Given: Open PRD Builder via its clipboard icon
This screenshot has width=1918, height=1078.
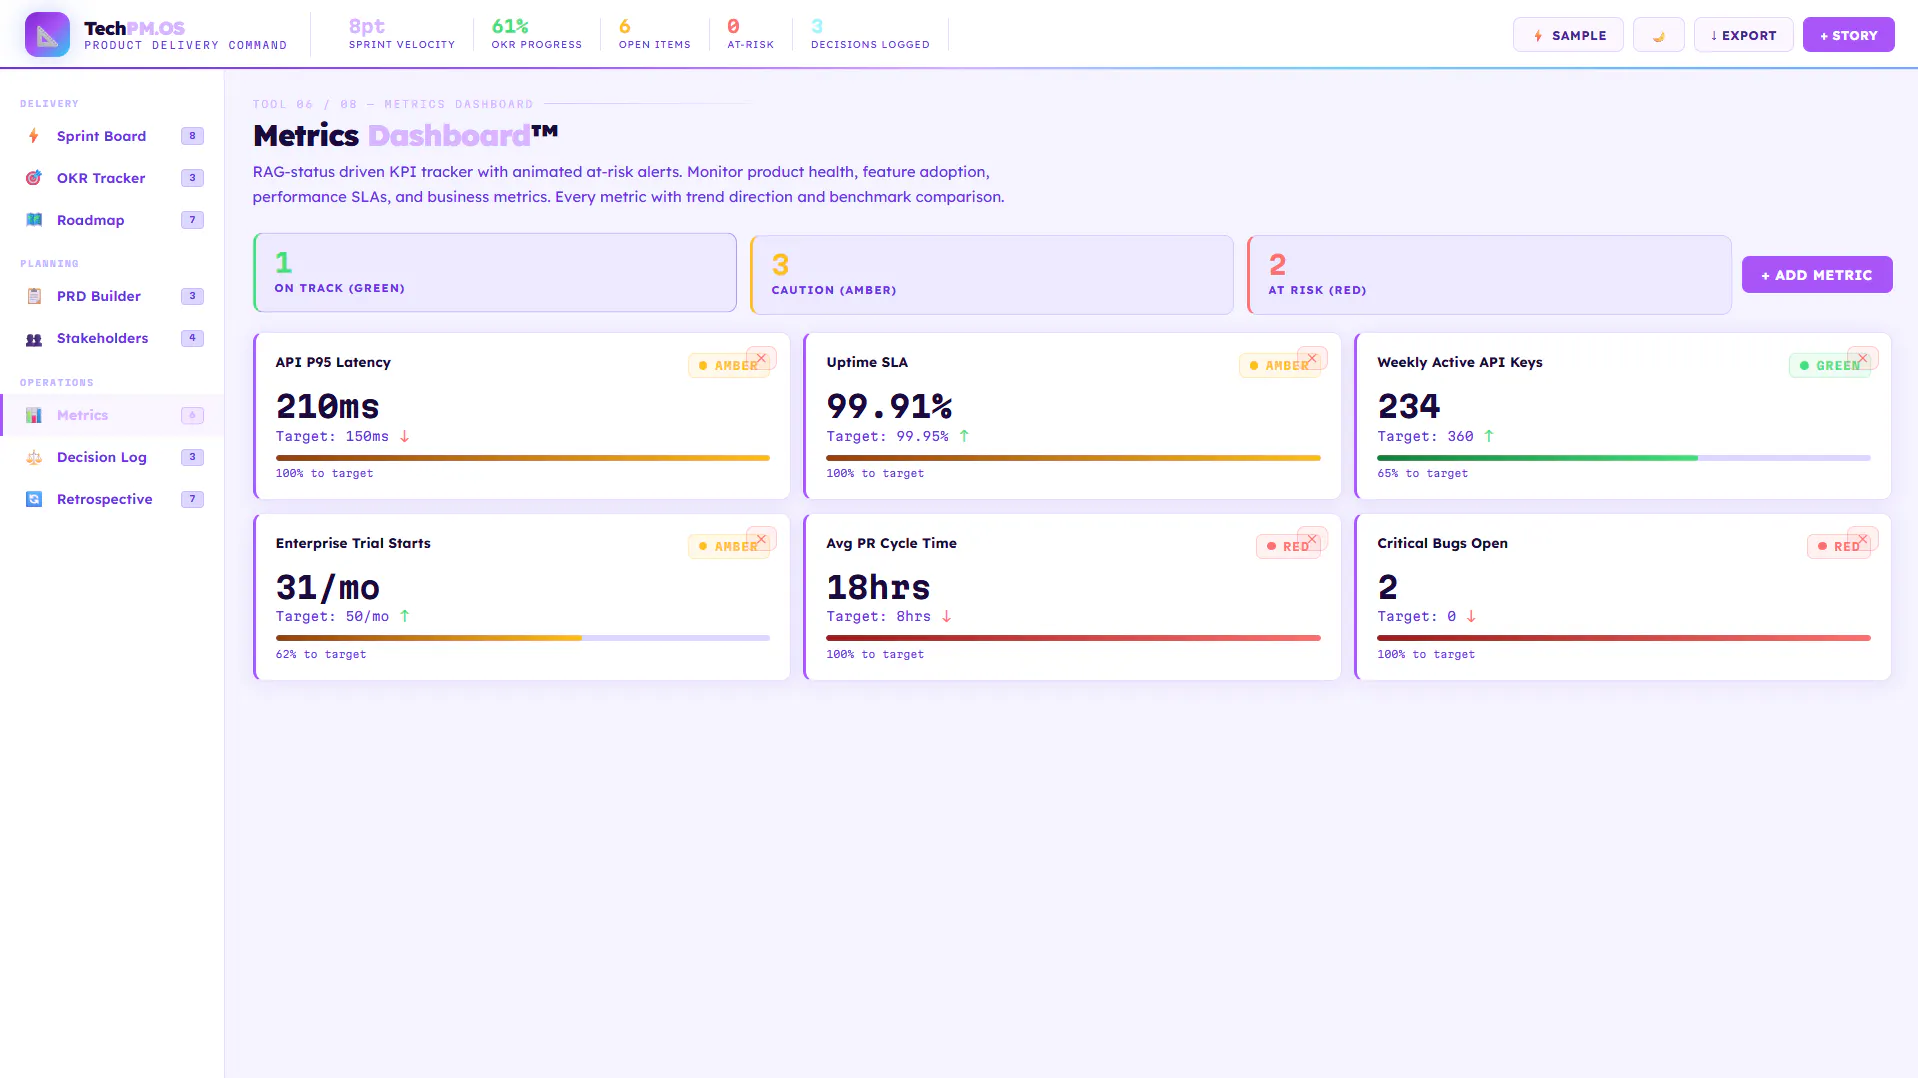Looking at the screenshot, I should (x=34, y=296).
